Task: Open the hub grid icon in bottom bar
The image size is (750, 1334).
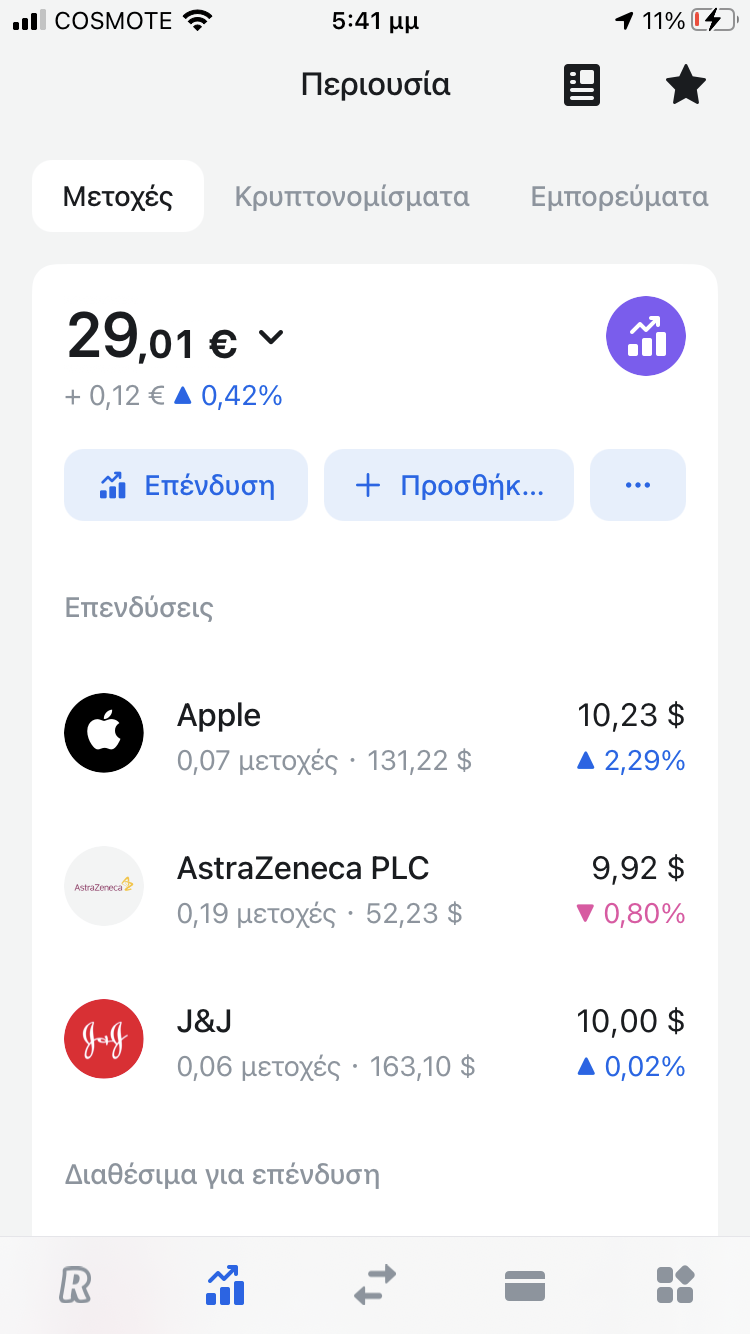Action: [x=675, y=1285]
